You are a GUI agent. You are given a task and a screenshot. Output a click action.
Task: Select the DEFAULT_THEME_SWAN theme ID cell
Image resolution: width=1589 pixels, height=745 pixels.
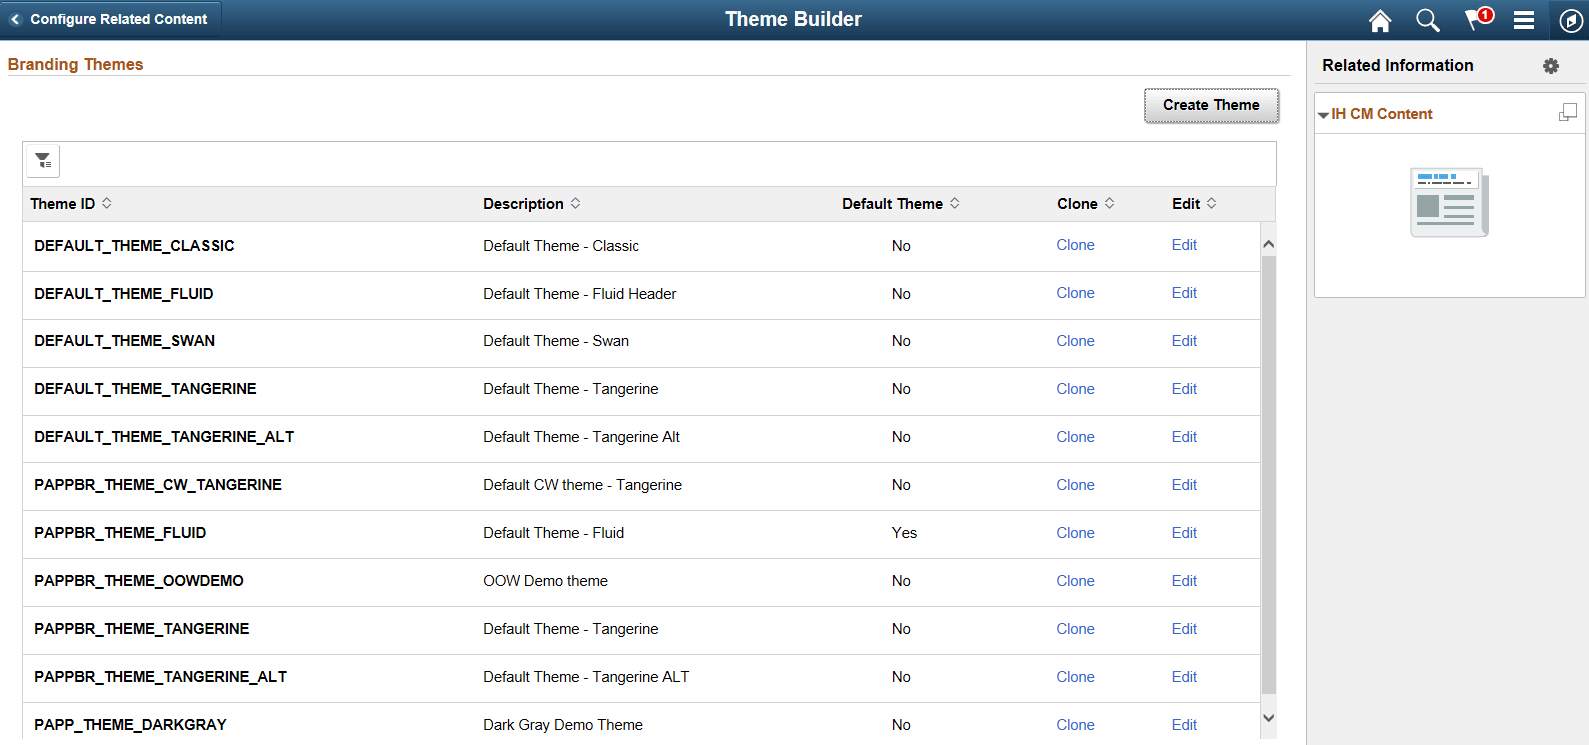124,341
